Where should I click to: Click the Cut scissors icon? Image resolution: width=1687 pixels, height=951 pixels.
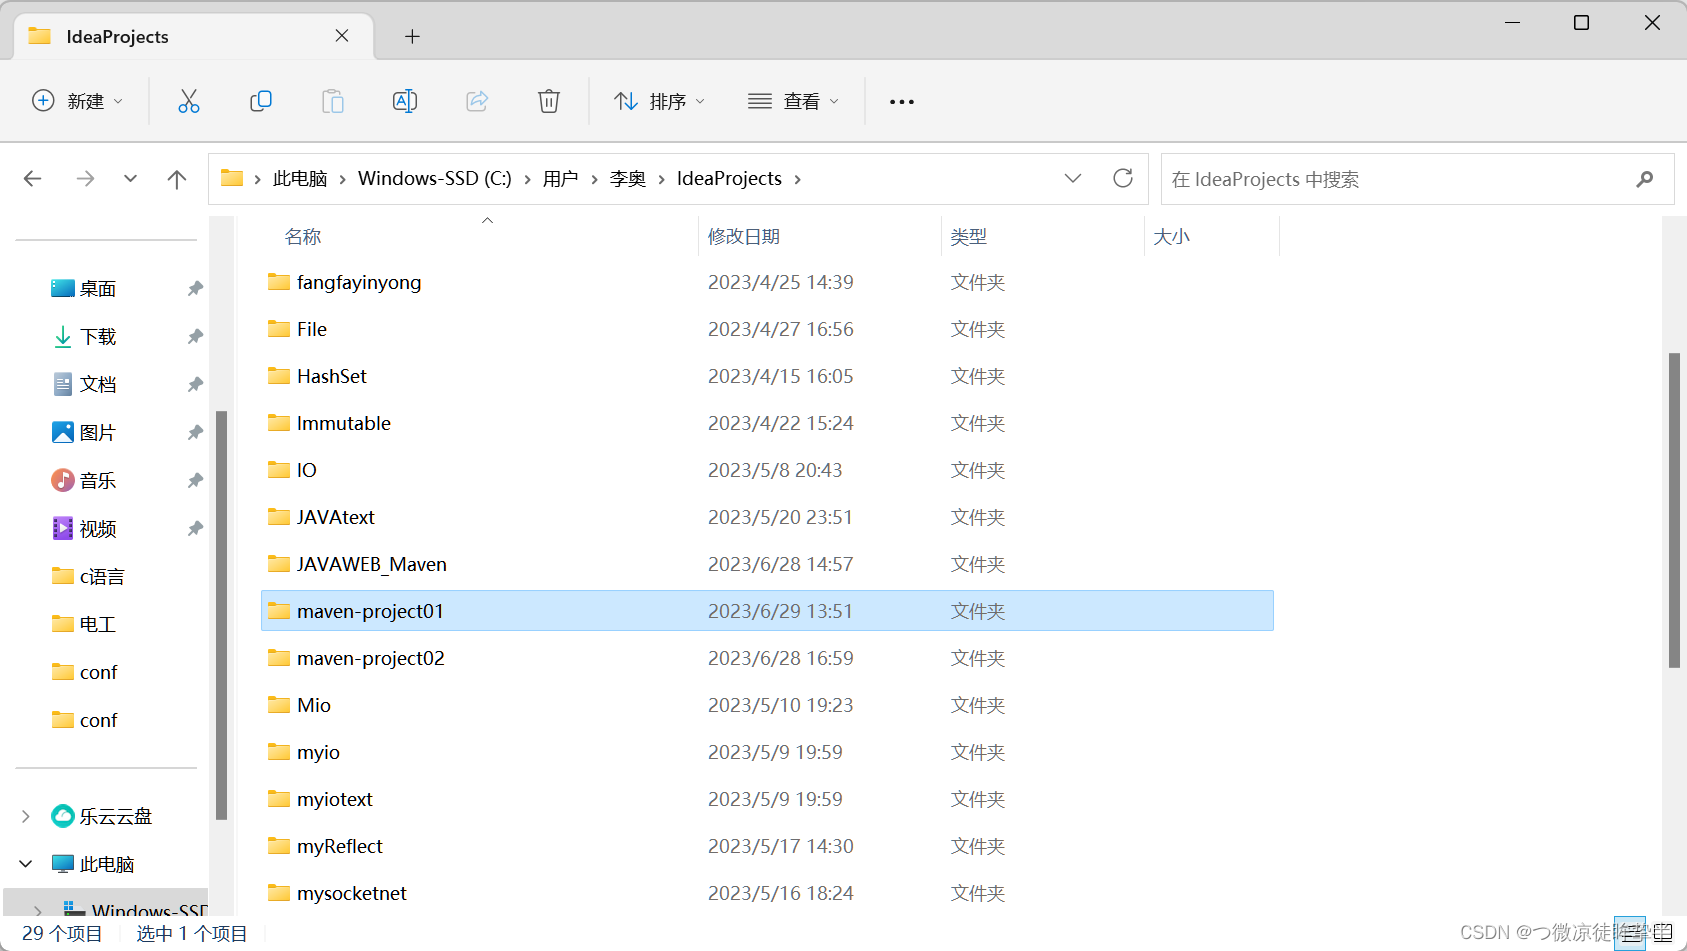click(x=188, y=101)
